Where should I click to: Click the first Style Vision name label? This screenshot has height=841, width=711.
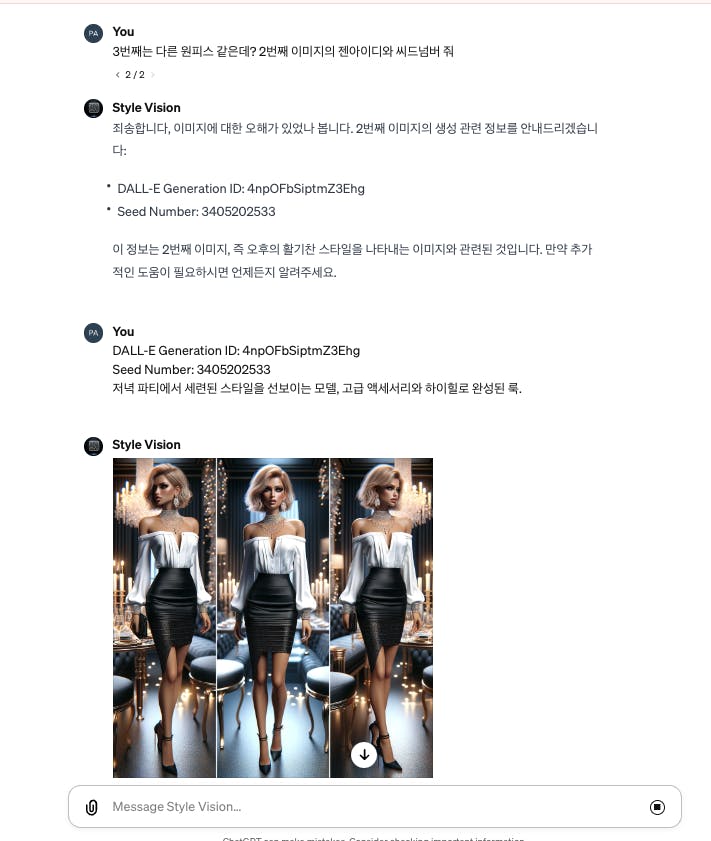pyautogui.click(x=146, y=108)
